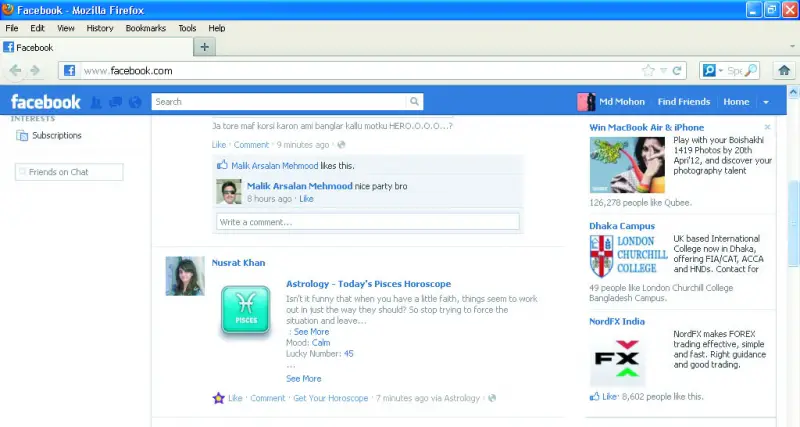This screenshot has height=427, width=800.
Task: Click the page vertical scrollbar thumb
Action: tap(794, 223)
